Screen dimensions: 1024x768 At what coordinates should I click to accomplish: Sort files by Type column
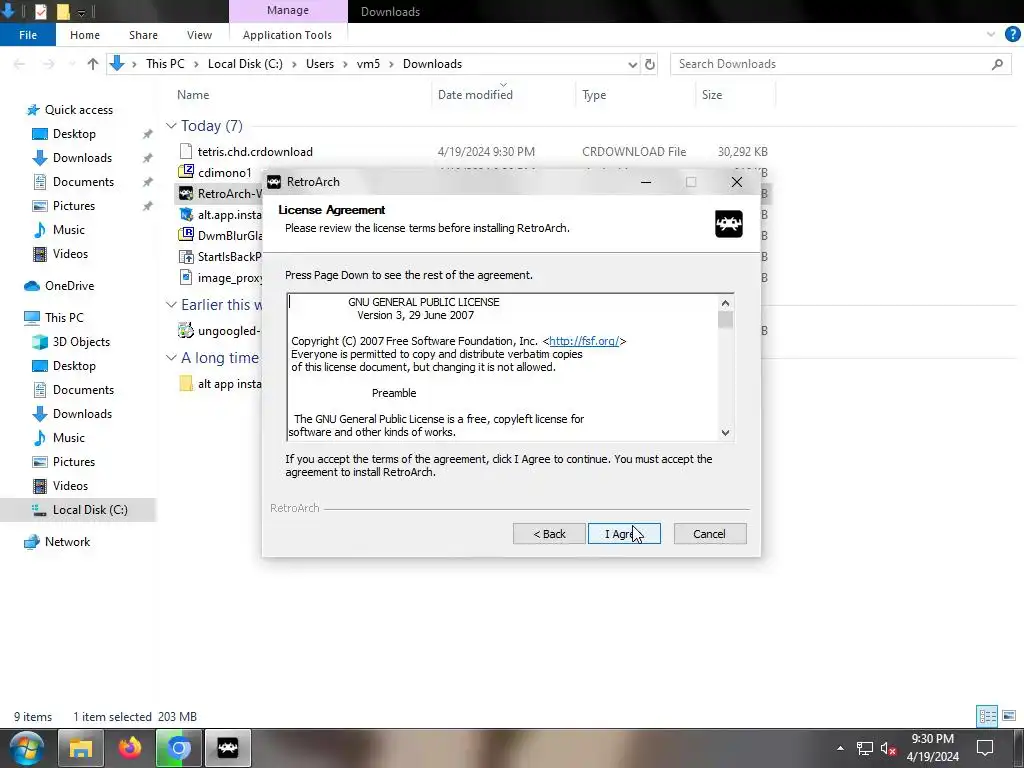[594, 95]
